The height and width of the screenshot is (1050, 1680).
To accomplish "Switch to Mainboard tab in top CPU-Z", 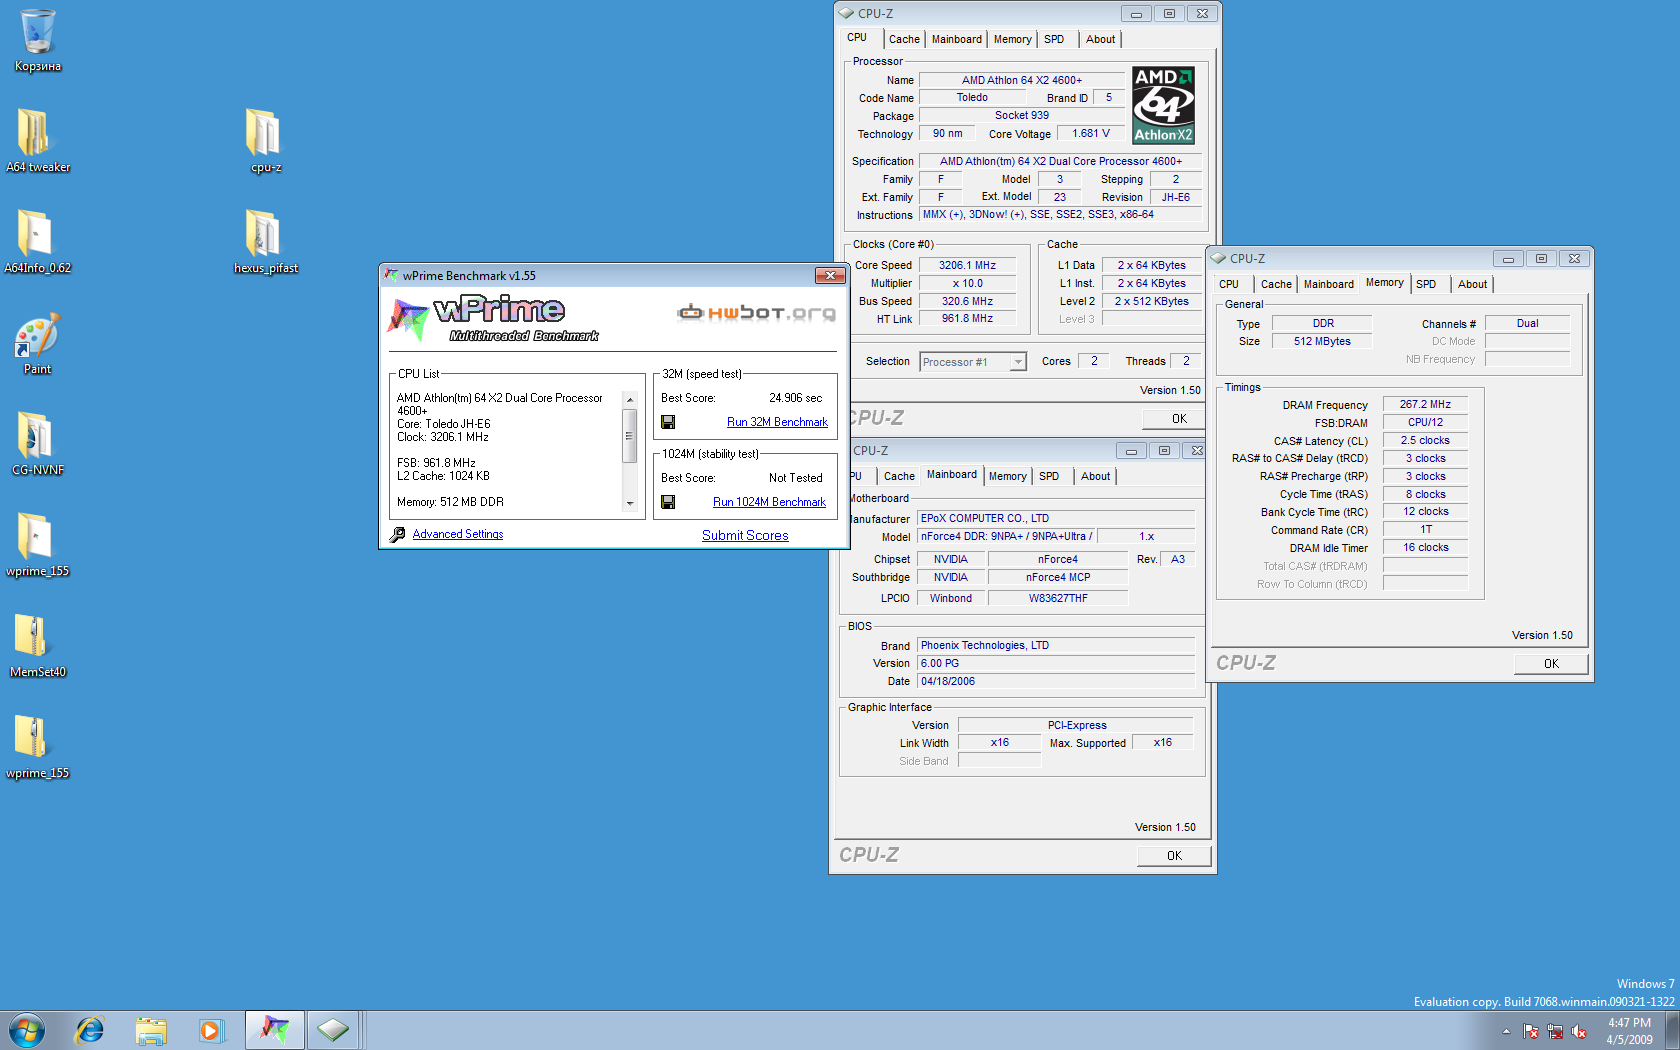I will click(x=957, y=39).
